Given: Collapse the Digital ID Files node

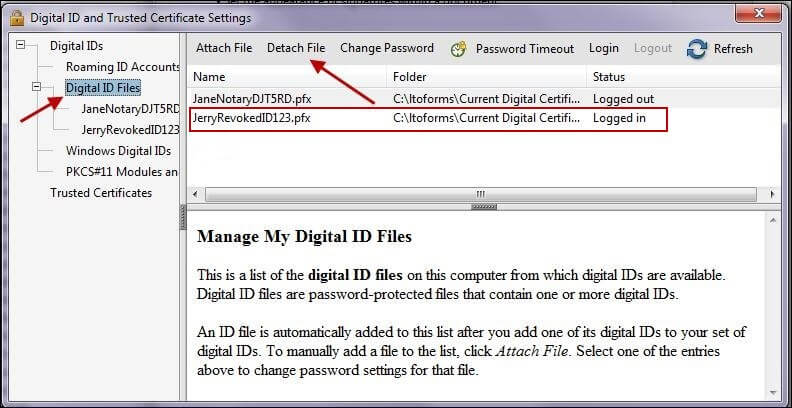Looking at the screenshot, I should [x=38, y=88].
